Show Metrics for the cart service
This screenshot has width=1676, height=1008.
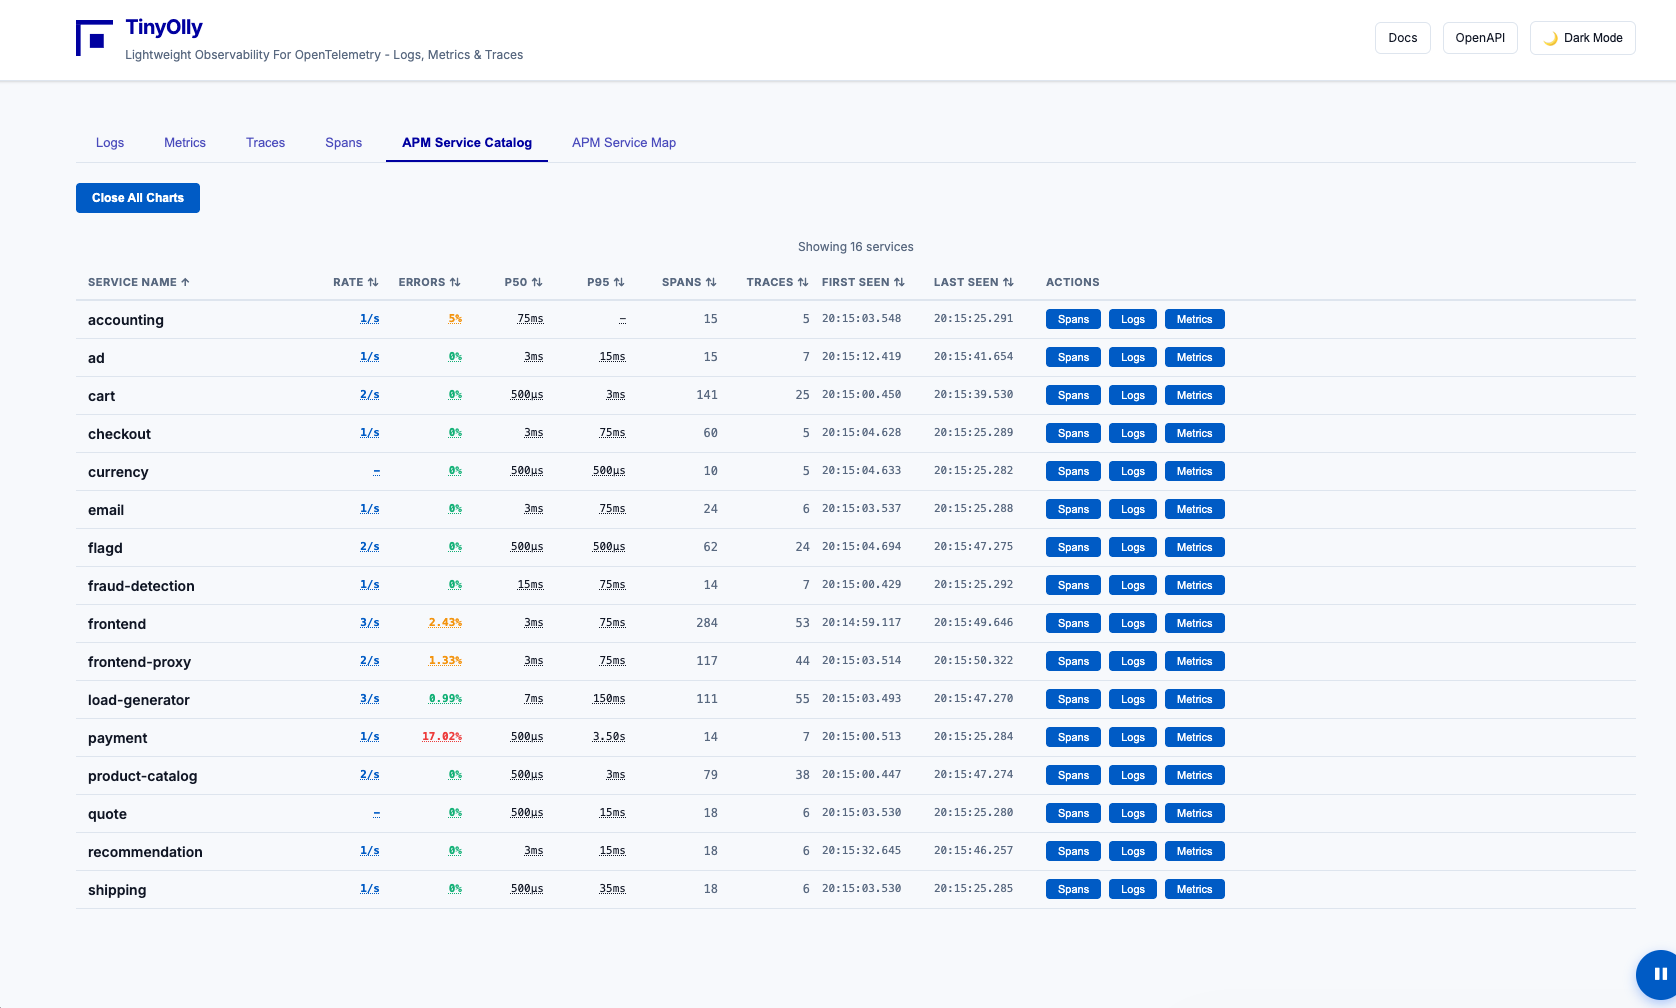click(1194, 395)
